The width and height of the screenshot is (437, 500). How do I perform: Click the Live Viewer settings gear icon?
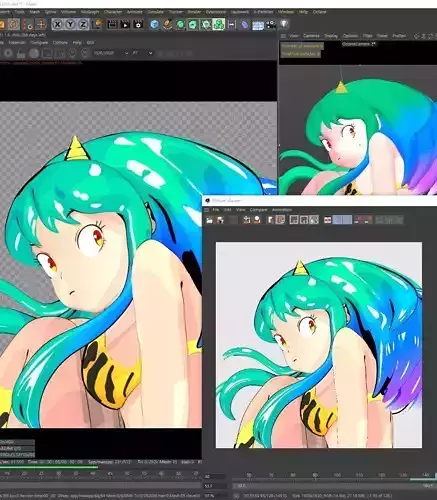[8, 53]
